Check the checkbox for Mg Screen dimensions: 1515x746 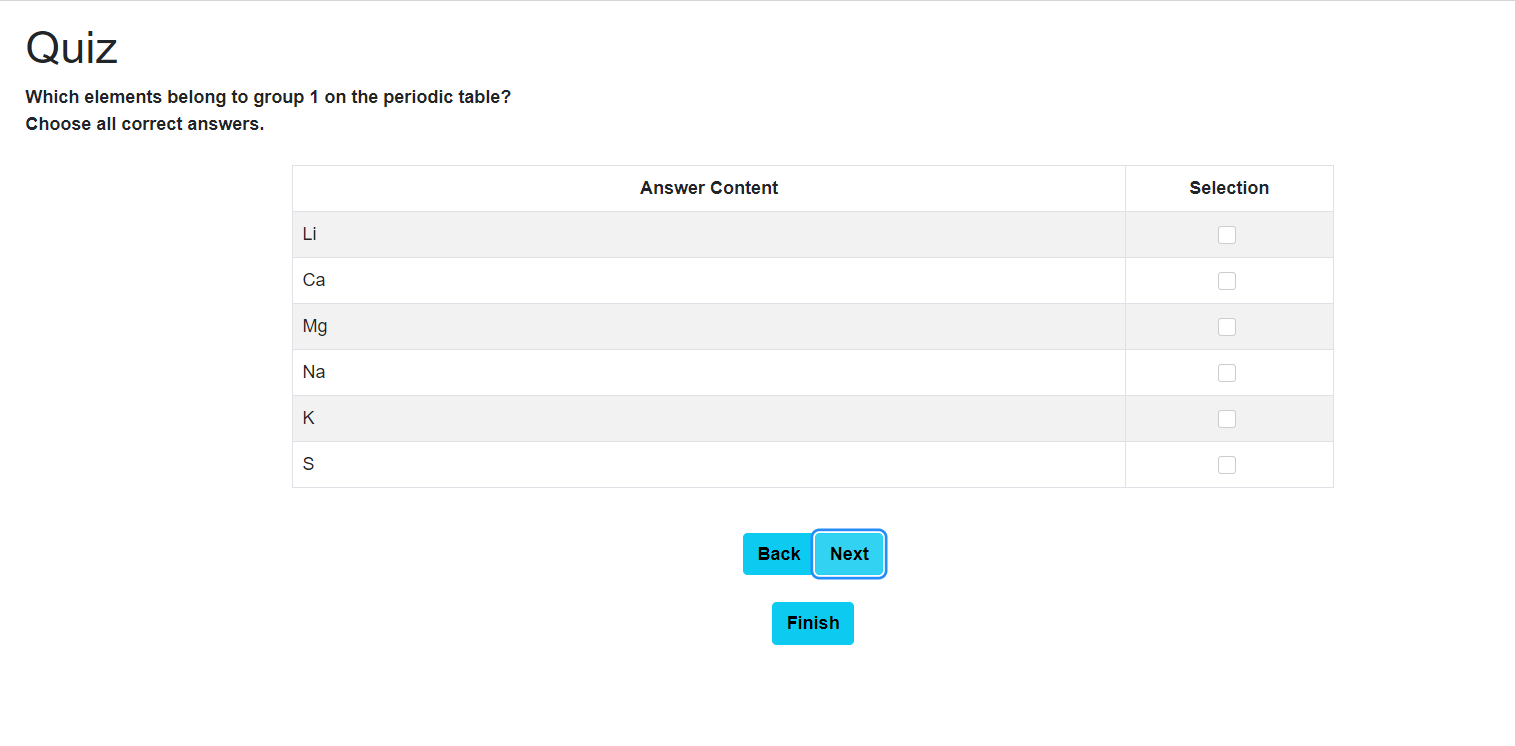coord(1227,326)
